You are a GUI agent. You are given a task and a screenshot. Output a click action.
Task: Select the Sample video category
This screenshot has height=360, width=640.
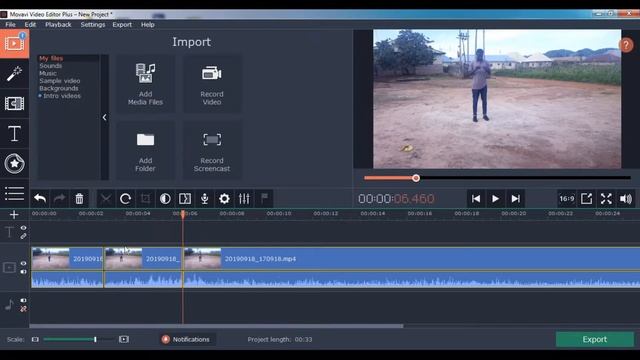[x=60, y=81]
